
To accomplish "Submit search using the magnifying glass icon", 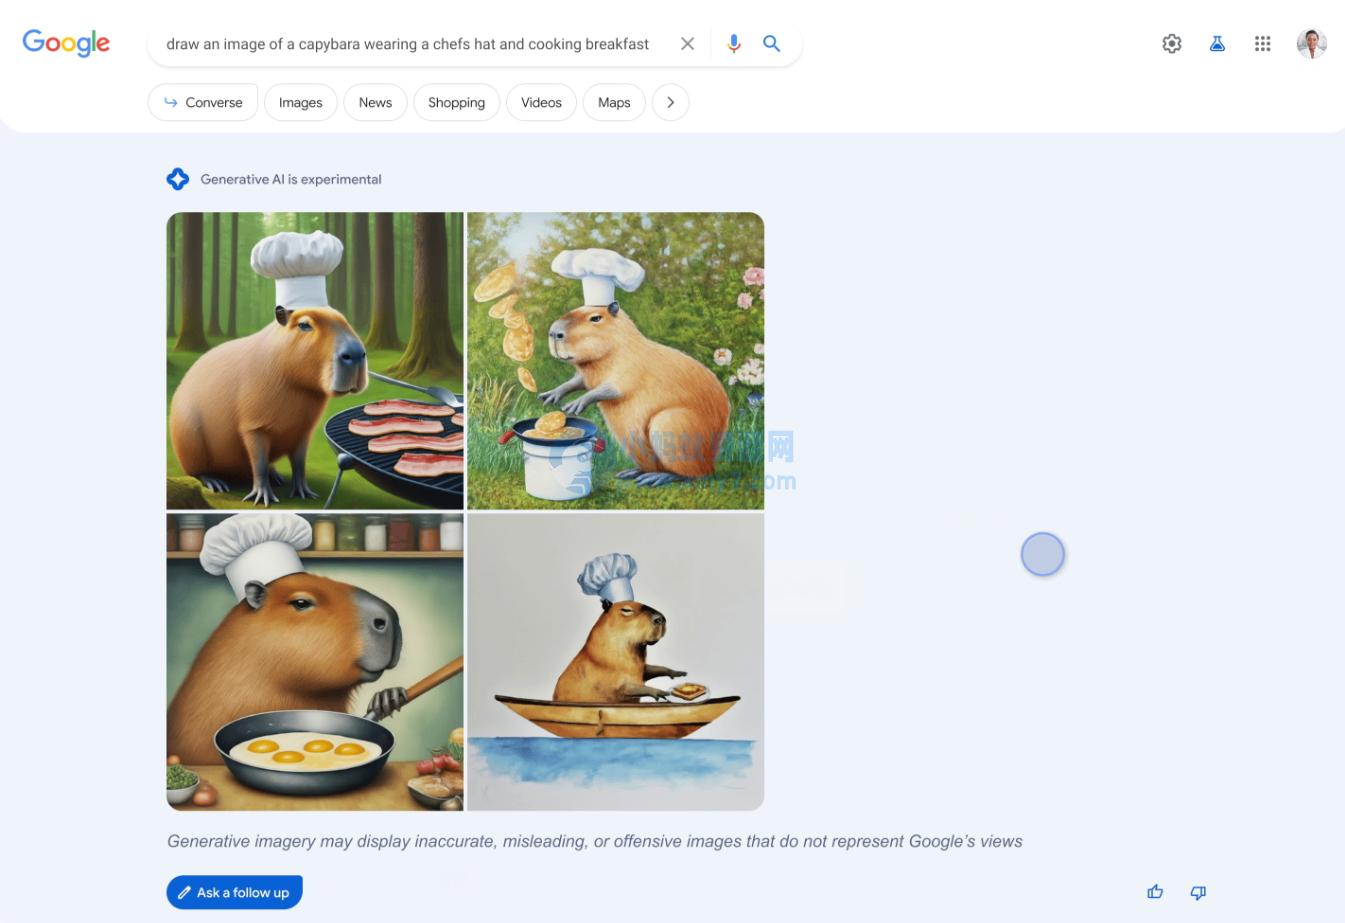I will (x=772, y=44).
